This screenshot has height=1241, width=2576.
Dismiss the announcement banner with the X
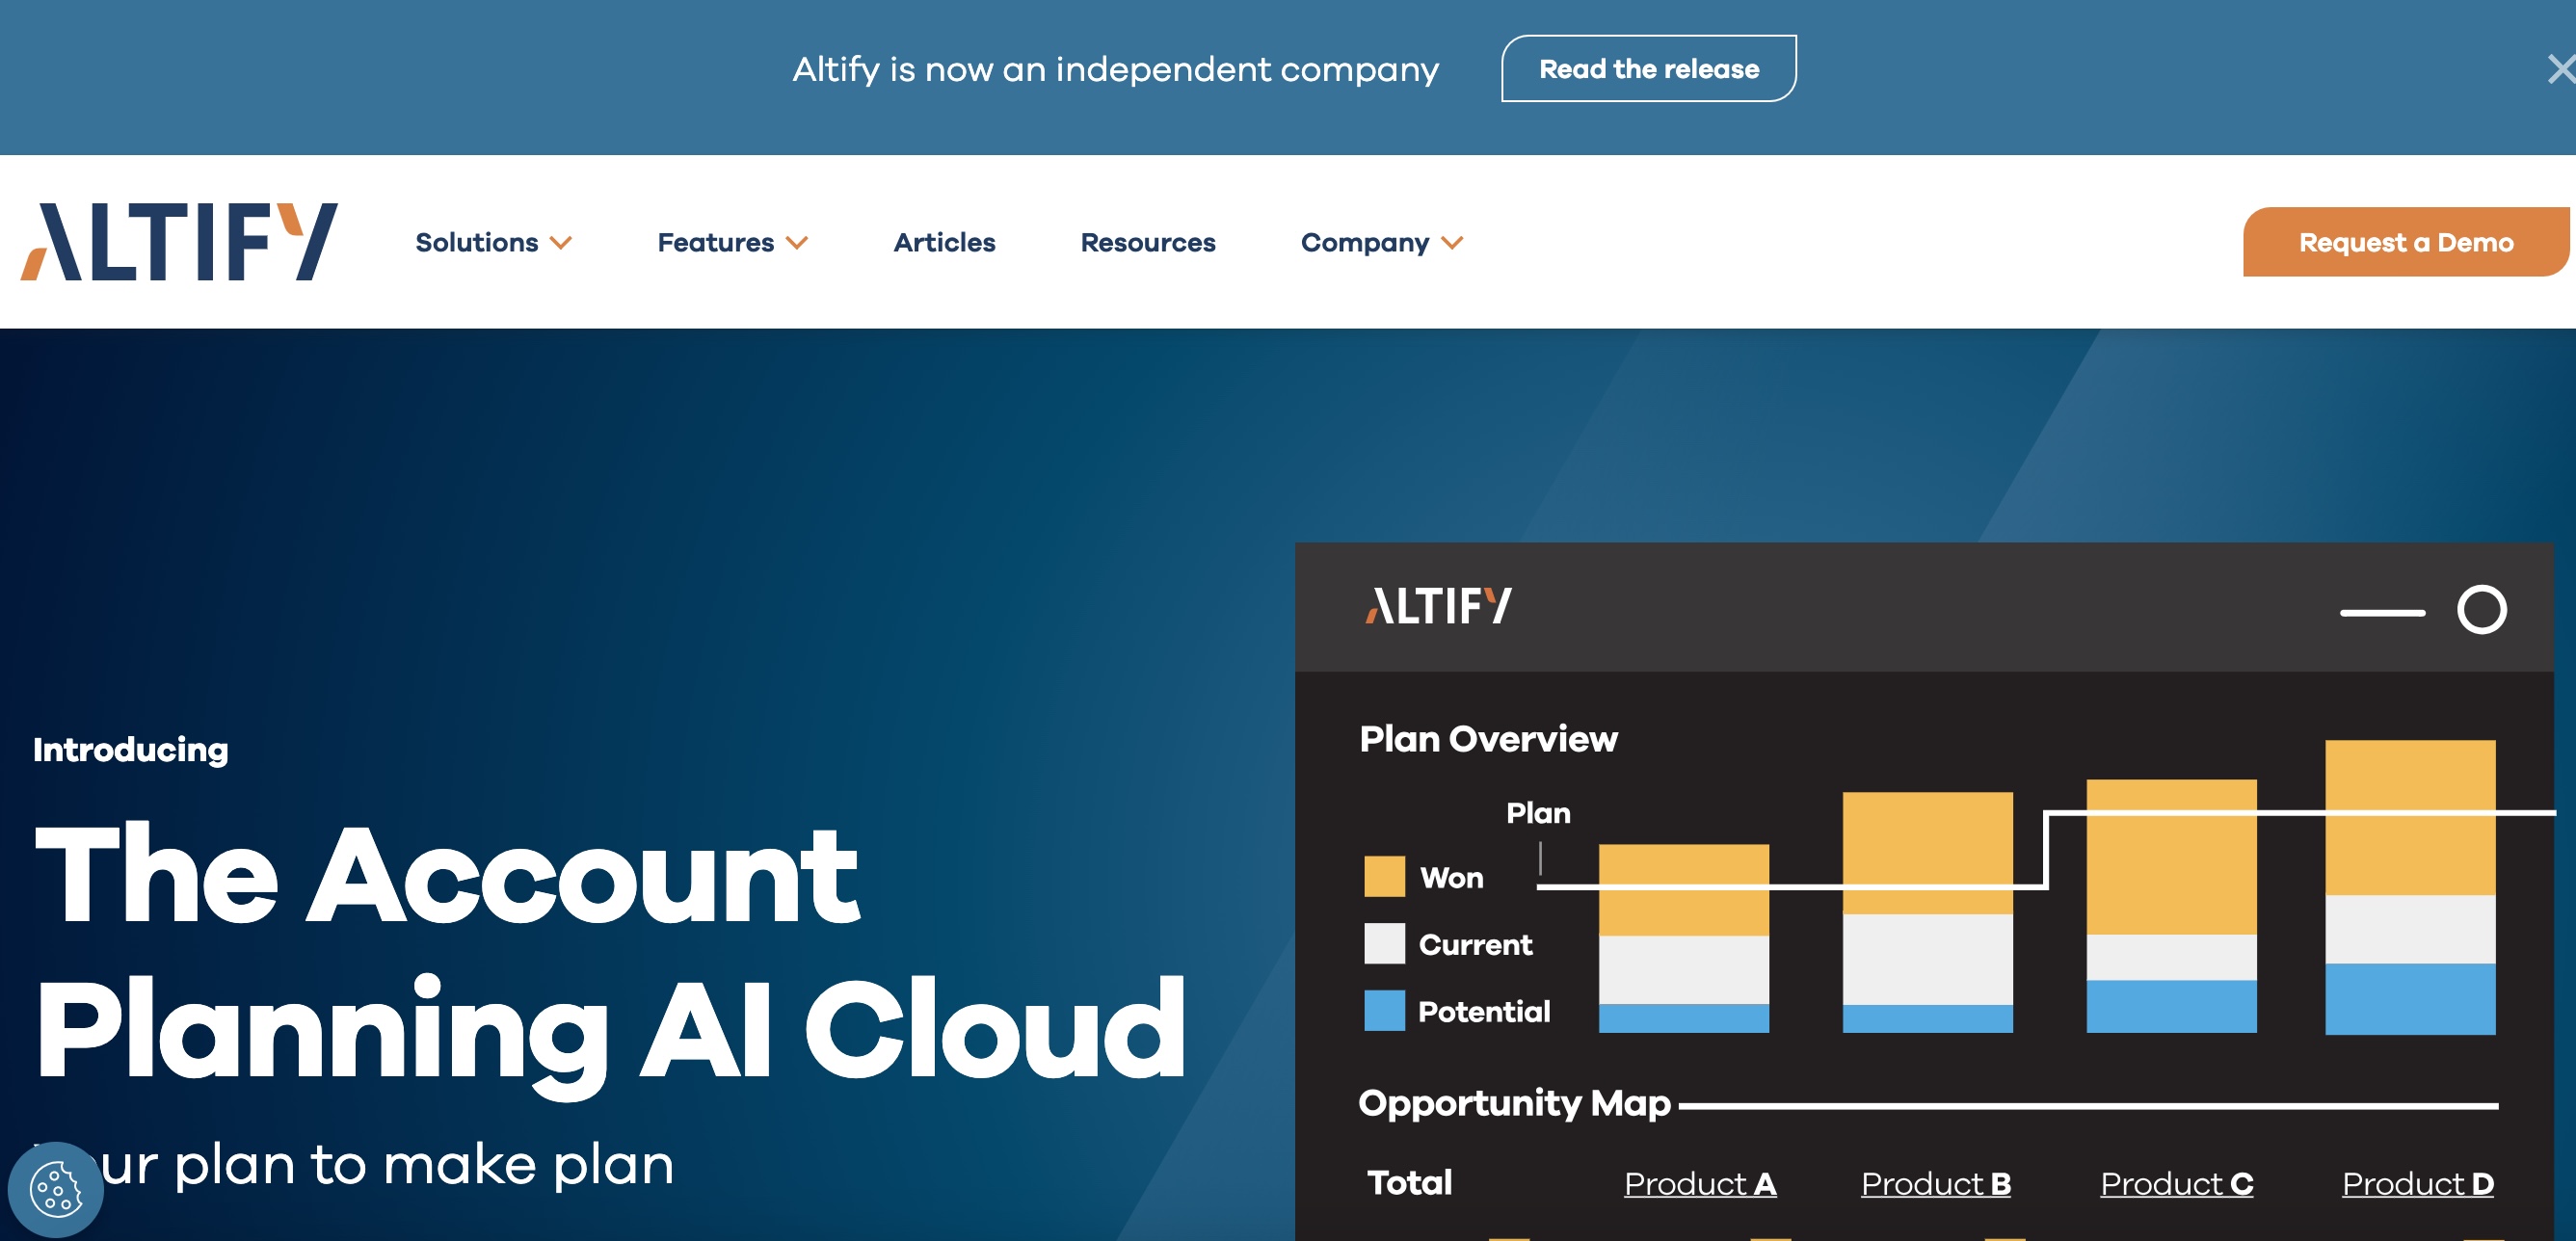pyautogui.click(x=2561, y=69)
